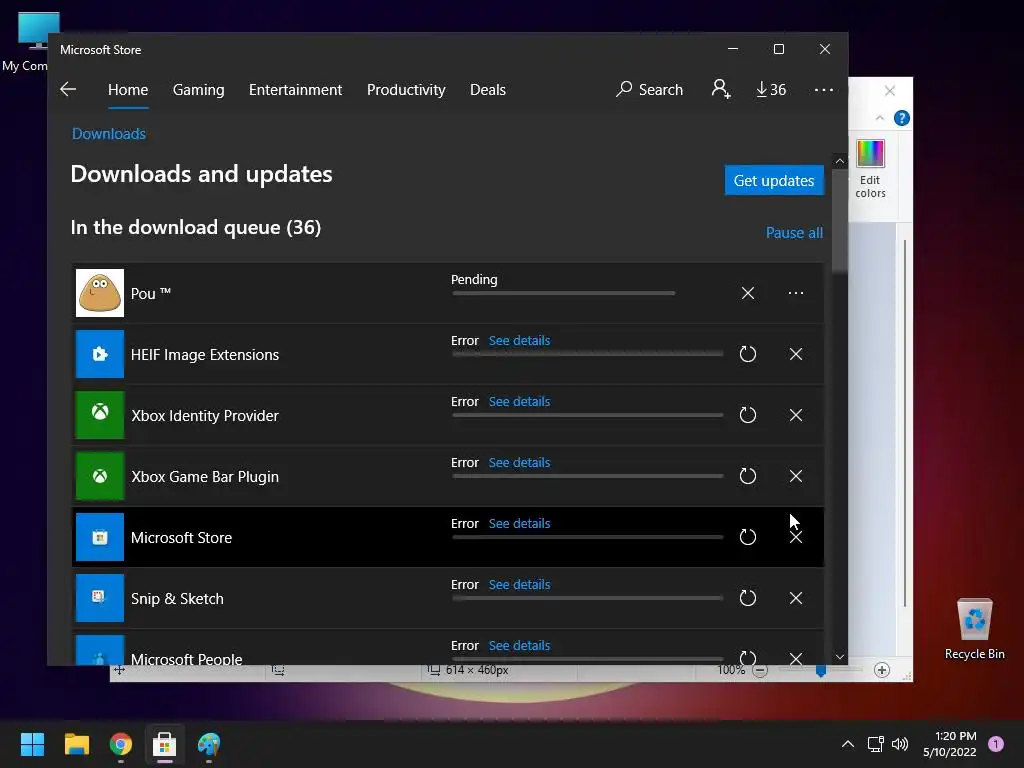
Task: Open the network tray icon
Action: (875, 744)
